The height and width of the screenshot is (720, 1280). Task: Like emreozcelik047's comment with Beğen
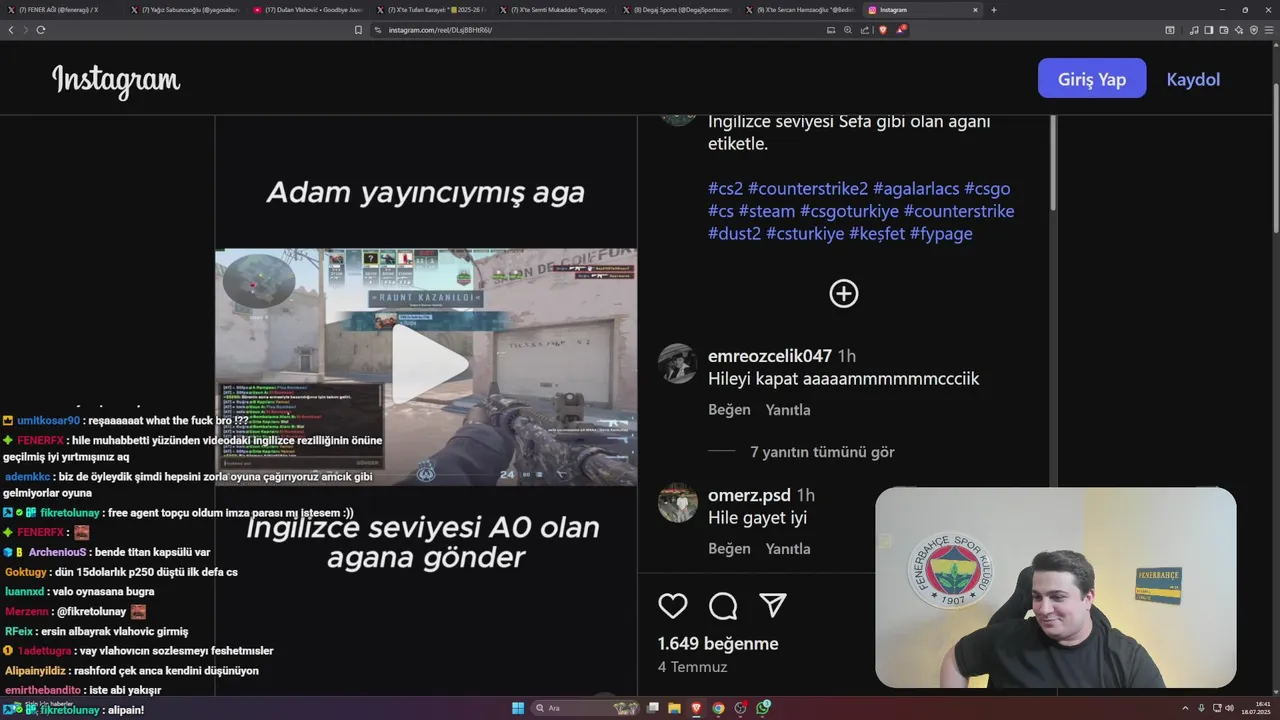pos(729,410)
